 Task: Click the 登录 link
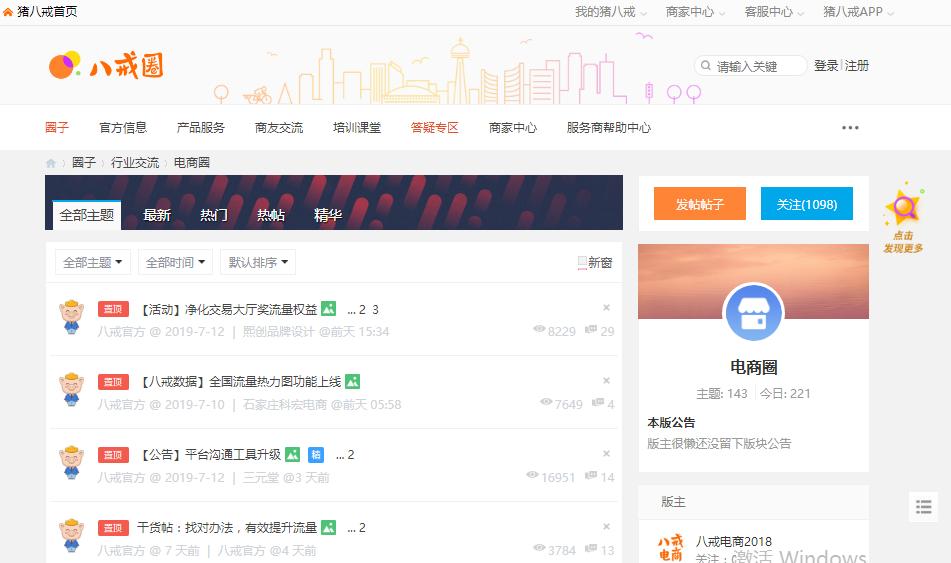tap(825, 66)
